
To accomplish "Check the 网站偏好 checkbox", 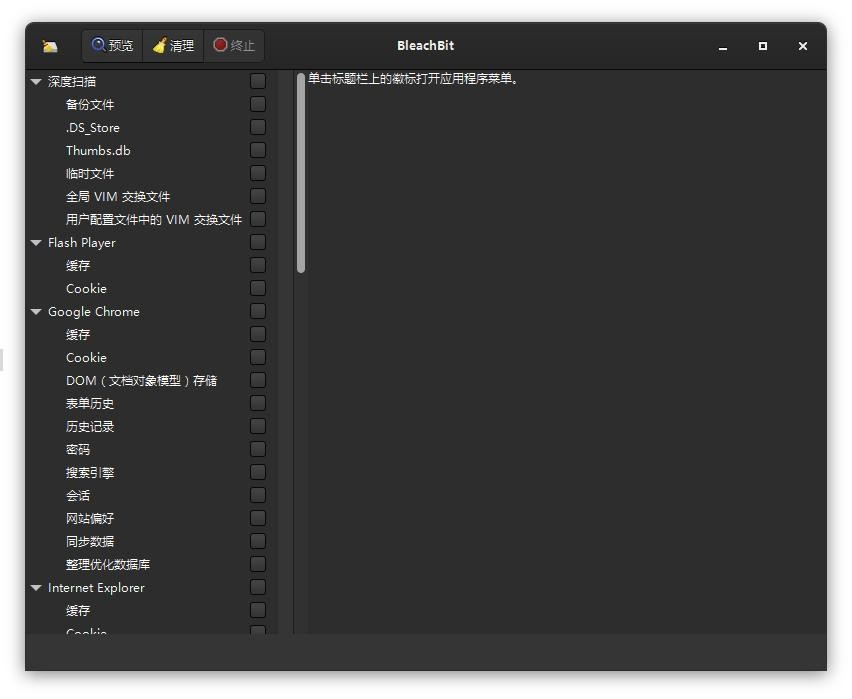I will pyautogui.click(x=258, y=519).
